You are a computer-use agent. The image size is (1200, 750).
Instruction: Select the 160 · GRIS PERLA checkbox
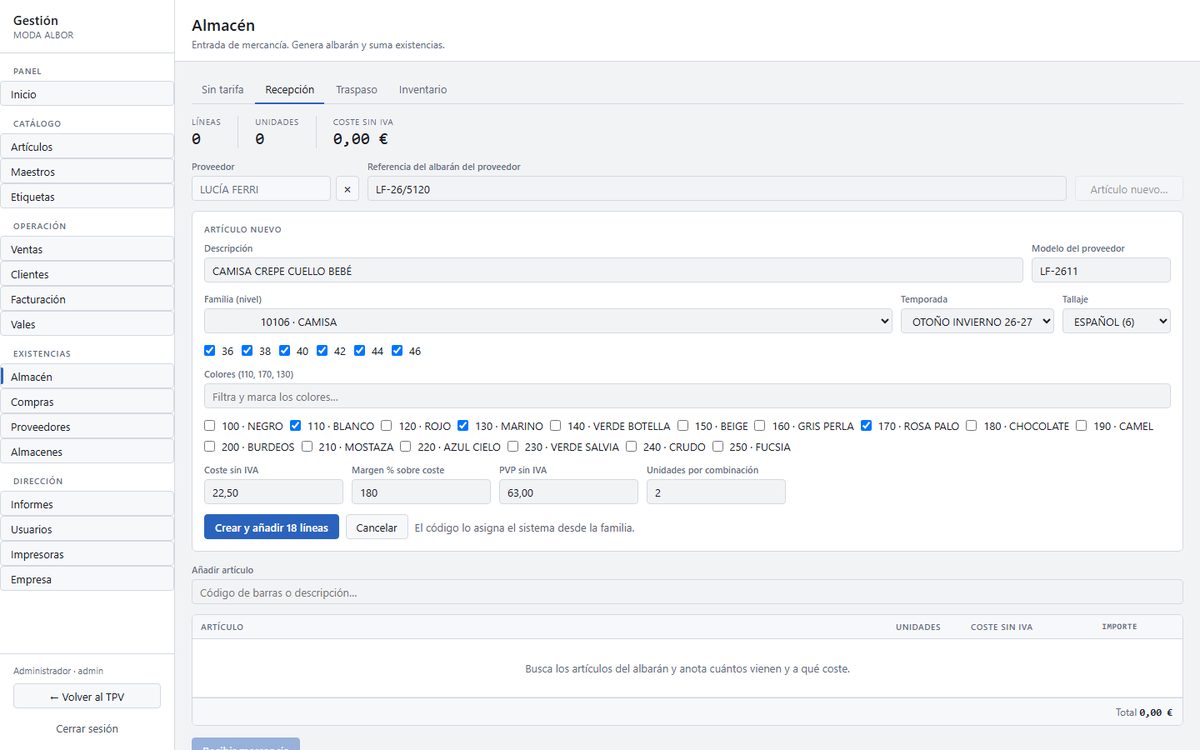pos(760,426)
